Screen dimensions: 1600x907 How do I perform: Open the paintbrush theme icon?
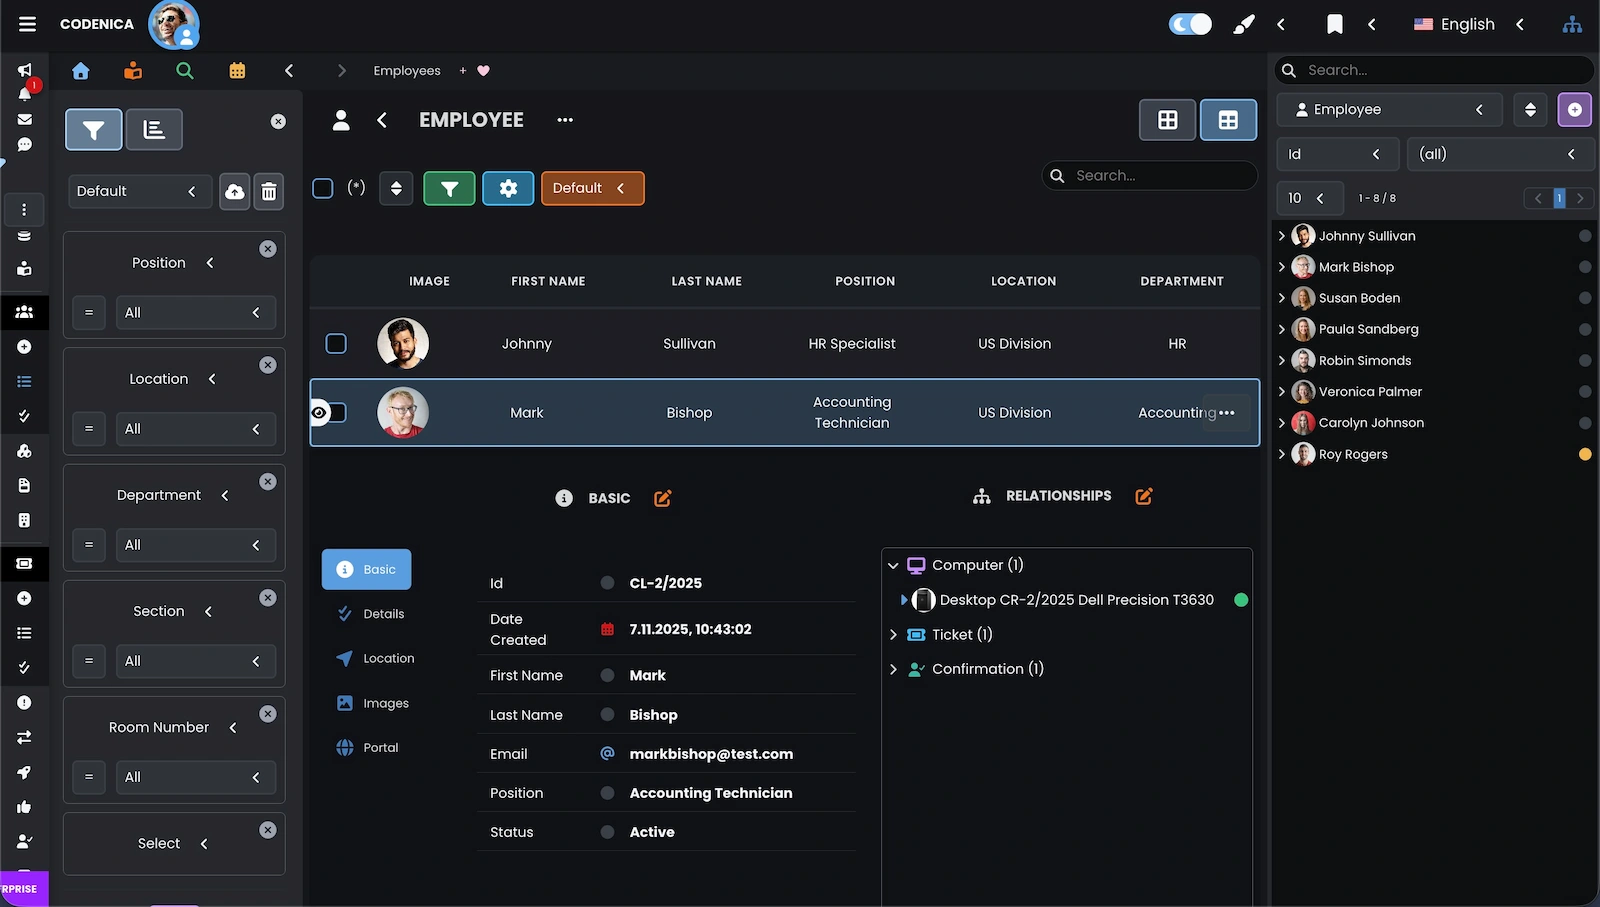[x=1243, y=25]
